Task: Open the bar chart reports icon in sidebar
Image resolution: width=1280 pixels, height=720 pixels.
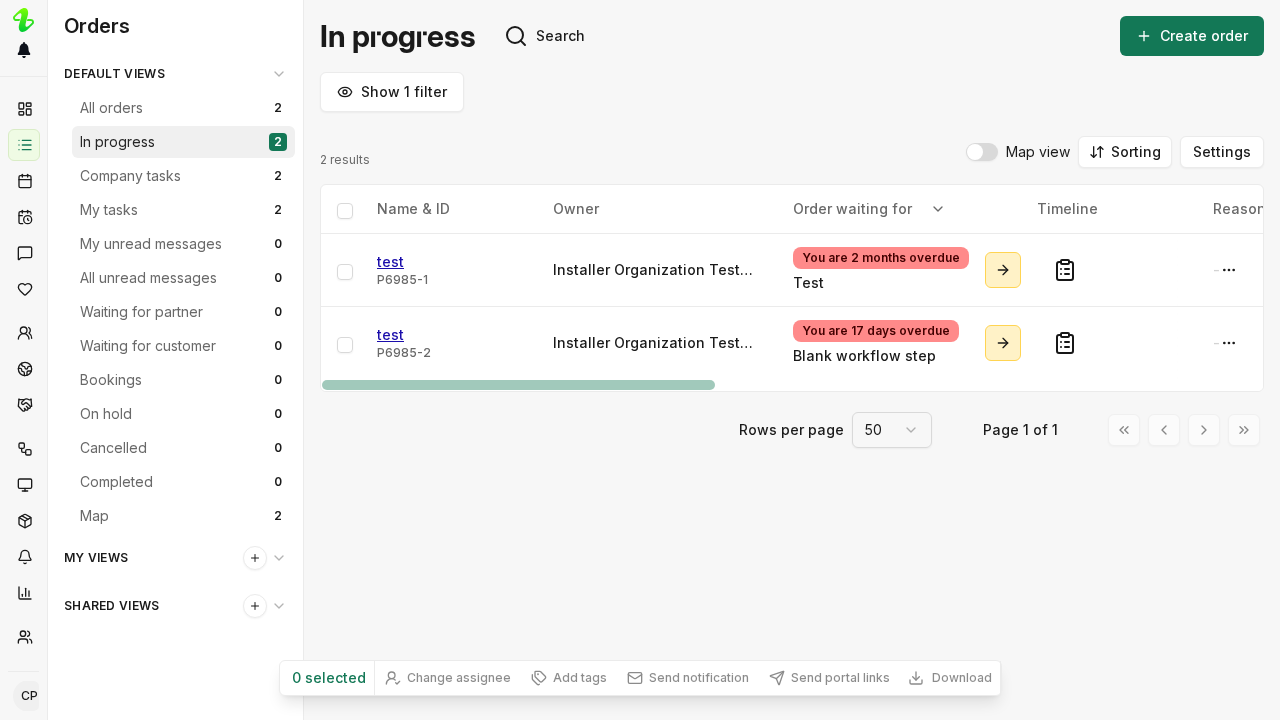Action: (25, 593)
